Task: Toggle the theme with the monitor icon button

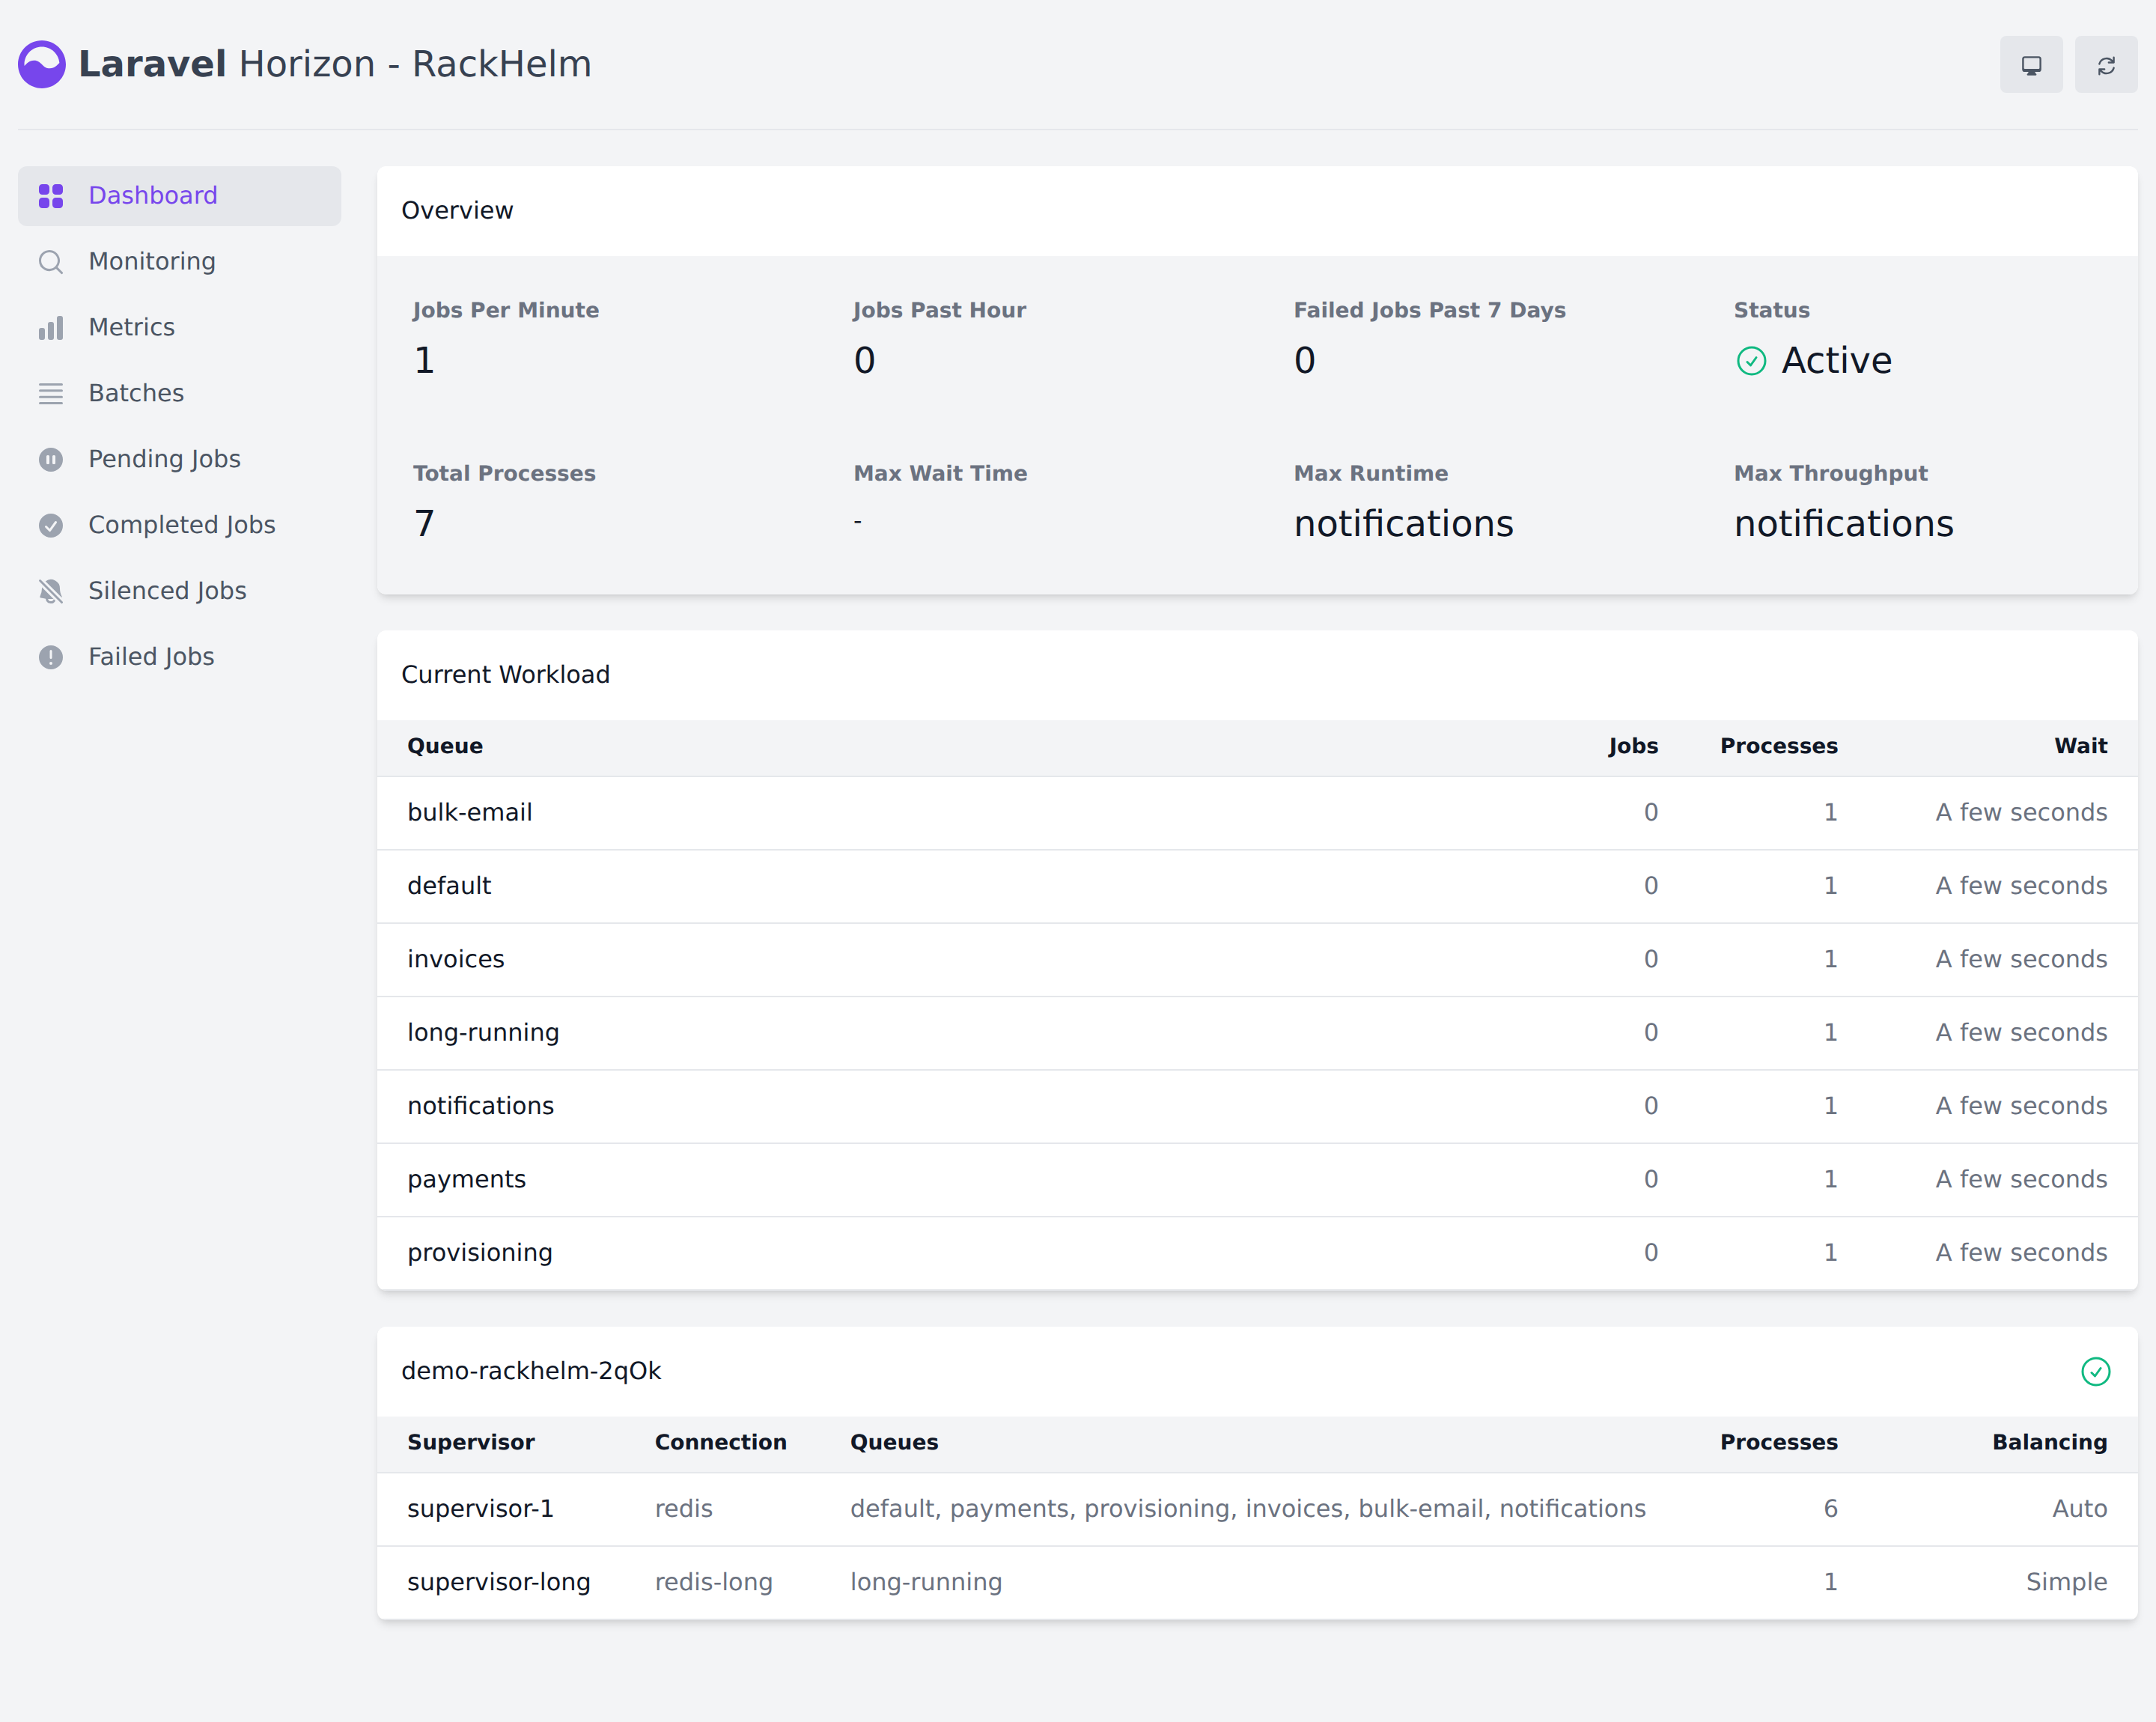Action: tap(2031, 65)
